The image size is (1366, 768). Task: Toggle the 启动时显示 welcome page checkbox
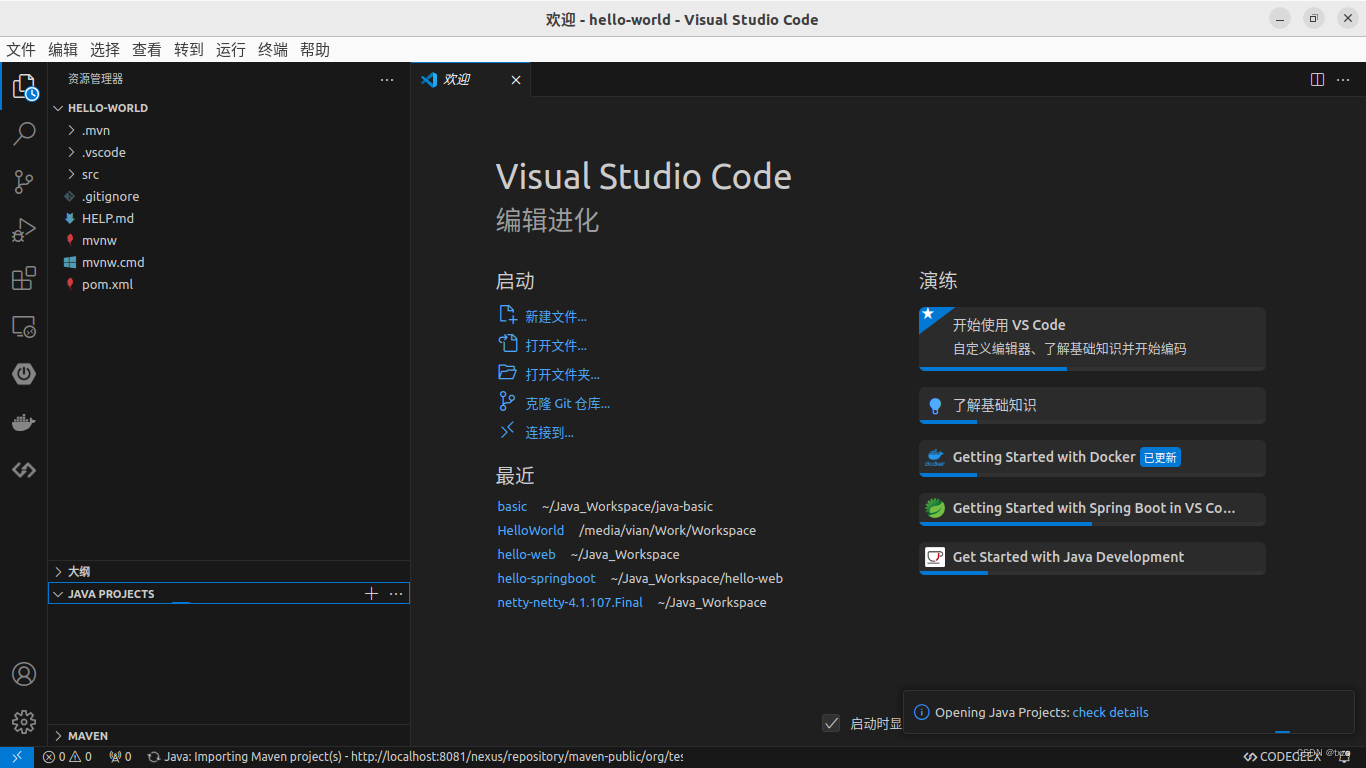(x=831, y=723)
